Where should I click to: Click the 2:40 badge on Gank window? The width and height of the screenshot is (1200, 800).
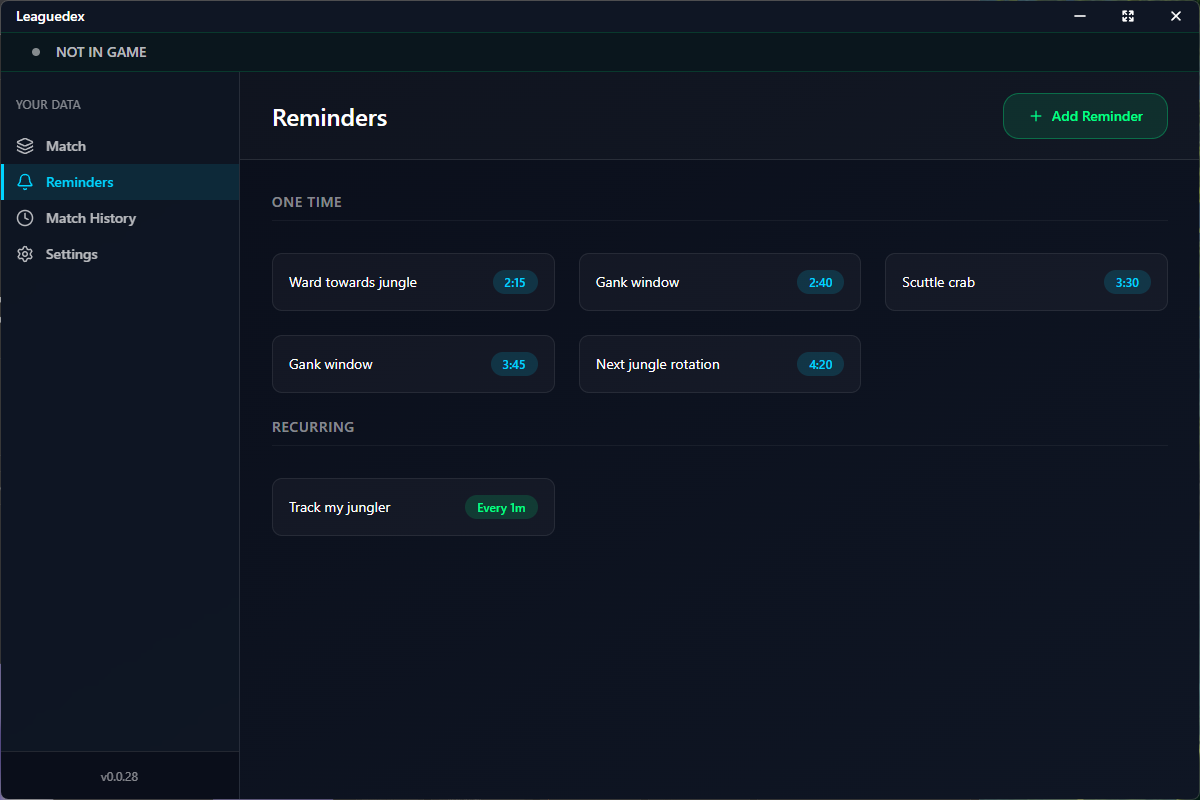point(820,282)
